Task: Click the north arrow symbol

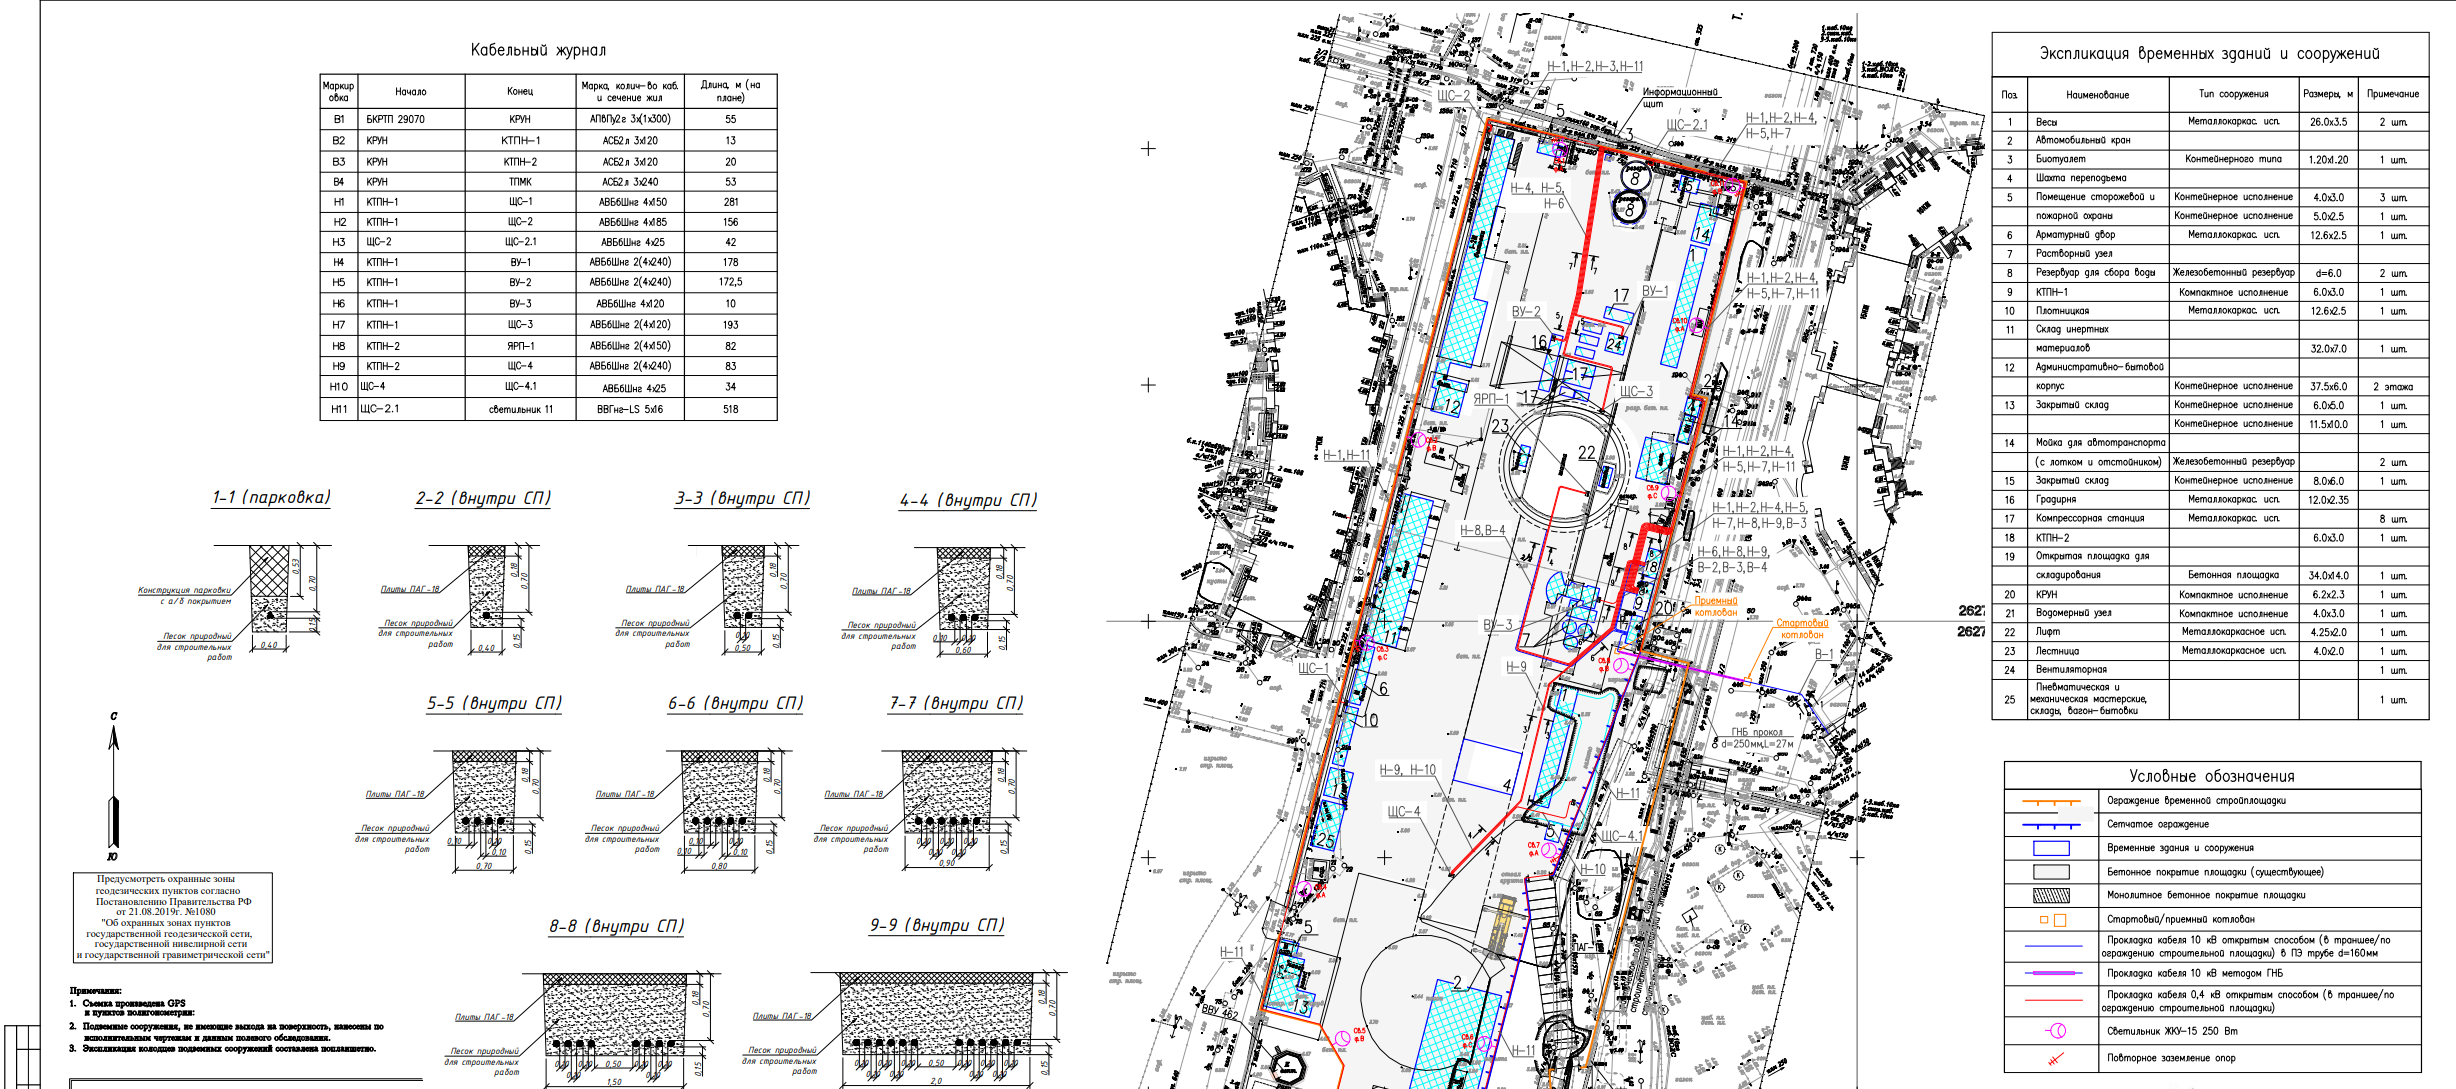Action: click(114, 785)
